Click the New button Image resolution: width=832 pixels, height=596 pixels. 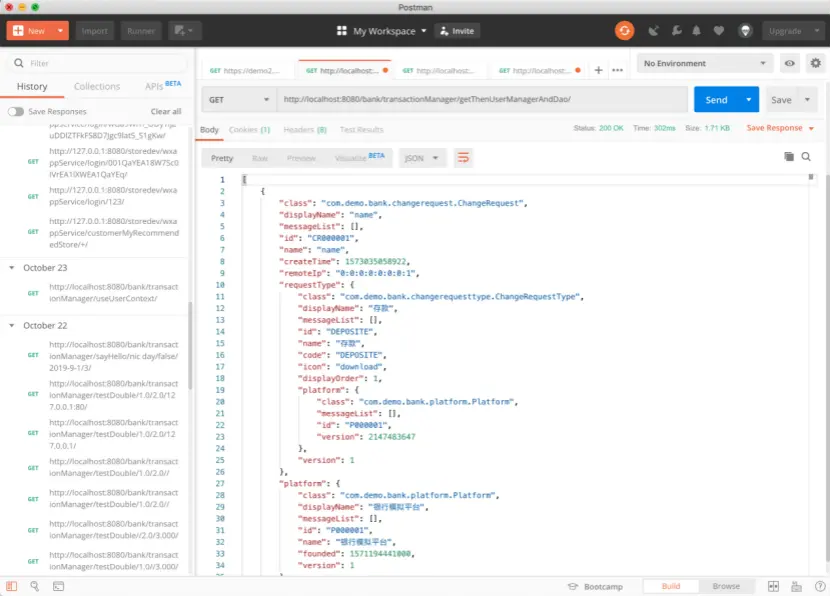point(30,31)
